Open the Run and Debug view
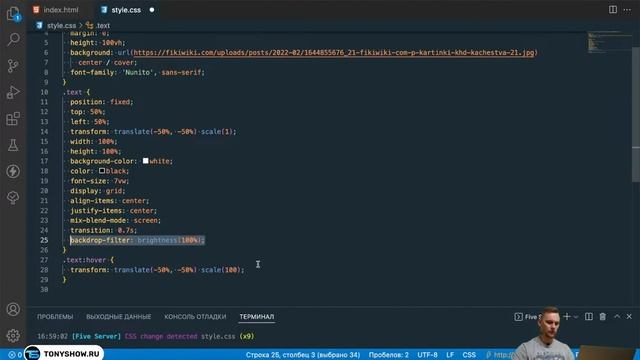 13,92
